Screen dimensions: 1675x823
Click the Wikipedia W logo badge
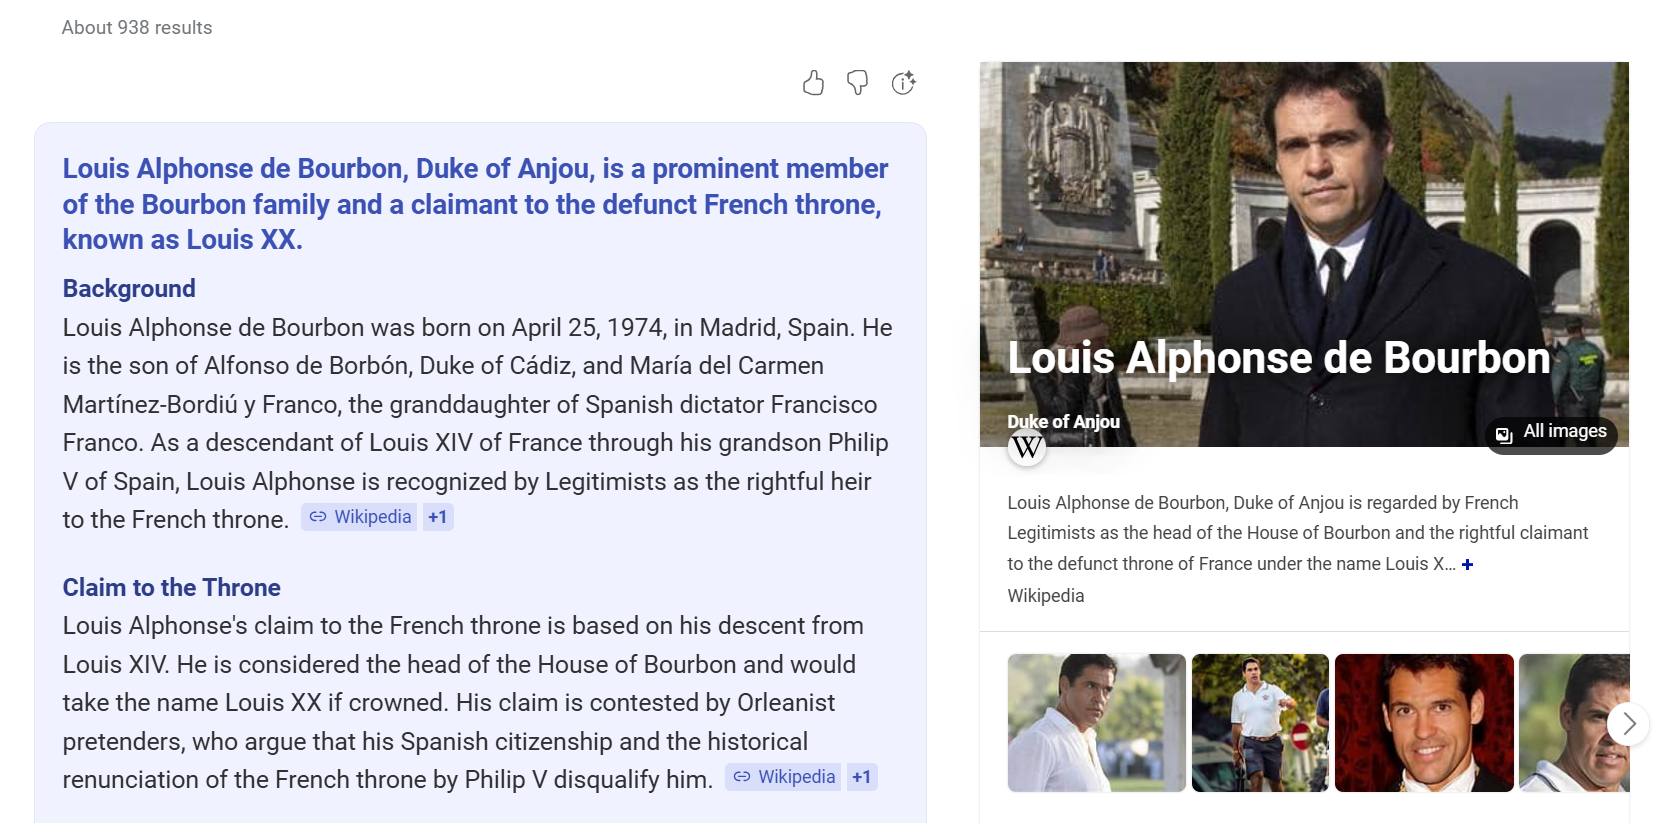tap(1027, 447)
